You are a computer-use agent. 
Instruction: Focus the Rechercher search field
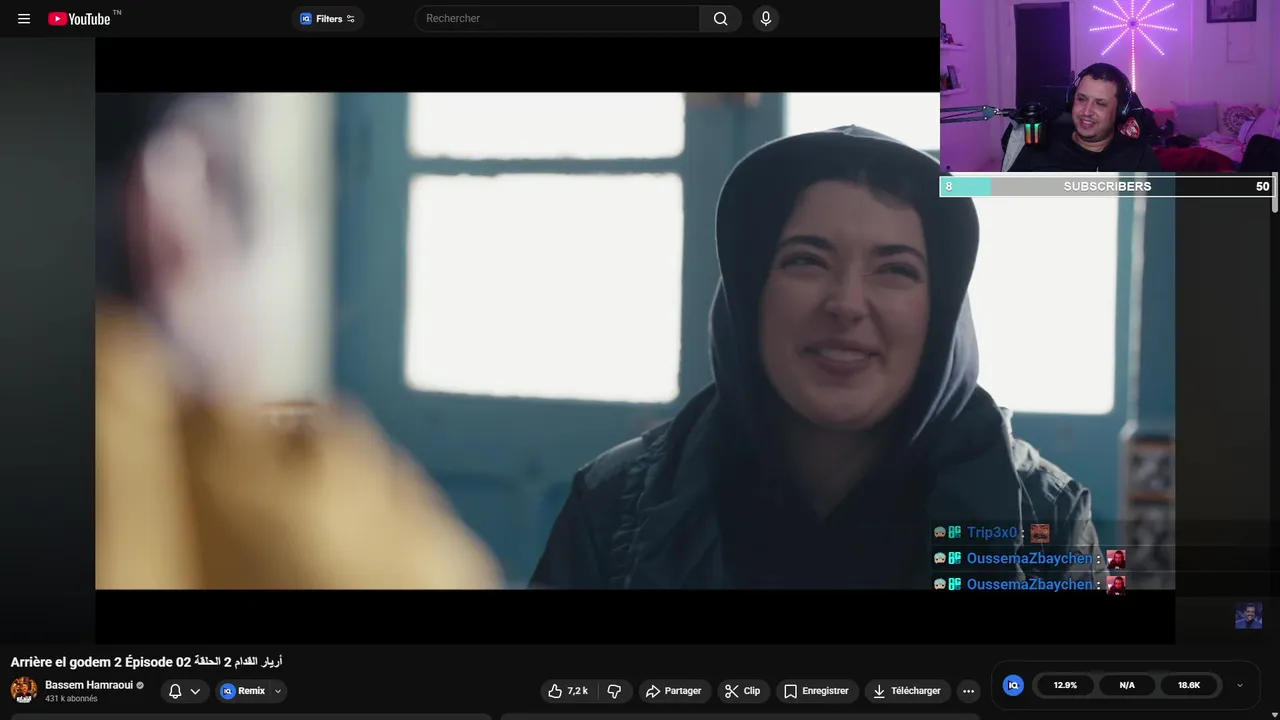[x=558, y=18]
